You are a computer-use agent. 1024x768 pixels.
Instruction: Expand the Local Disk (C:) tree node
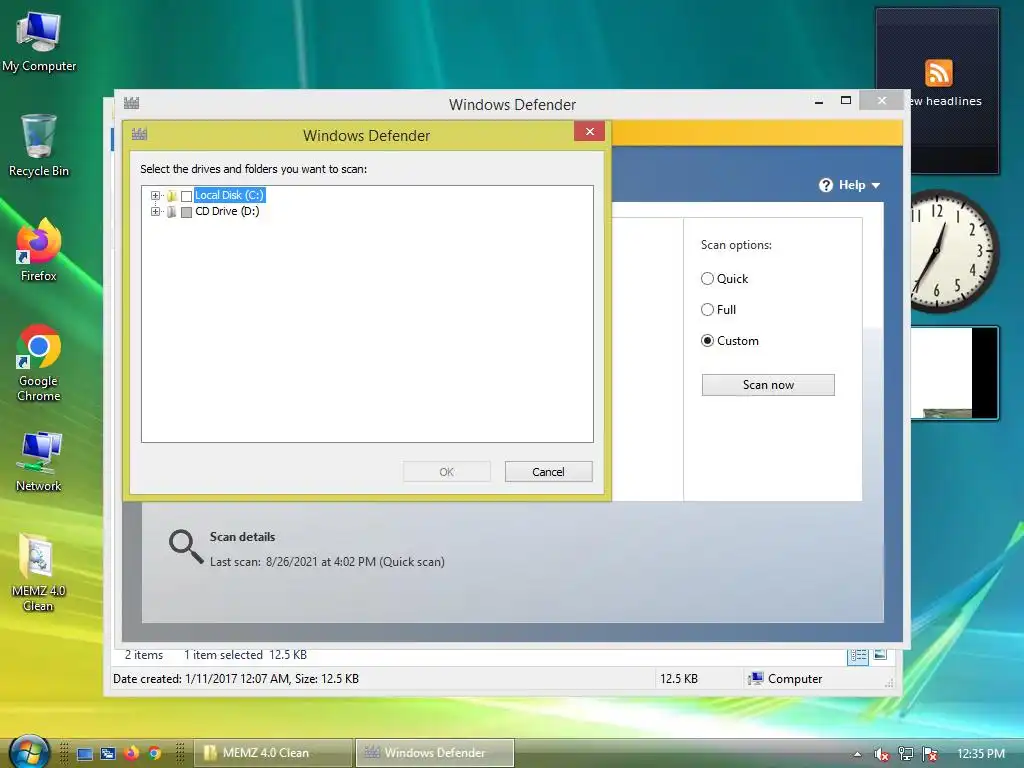pos(155,195)
